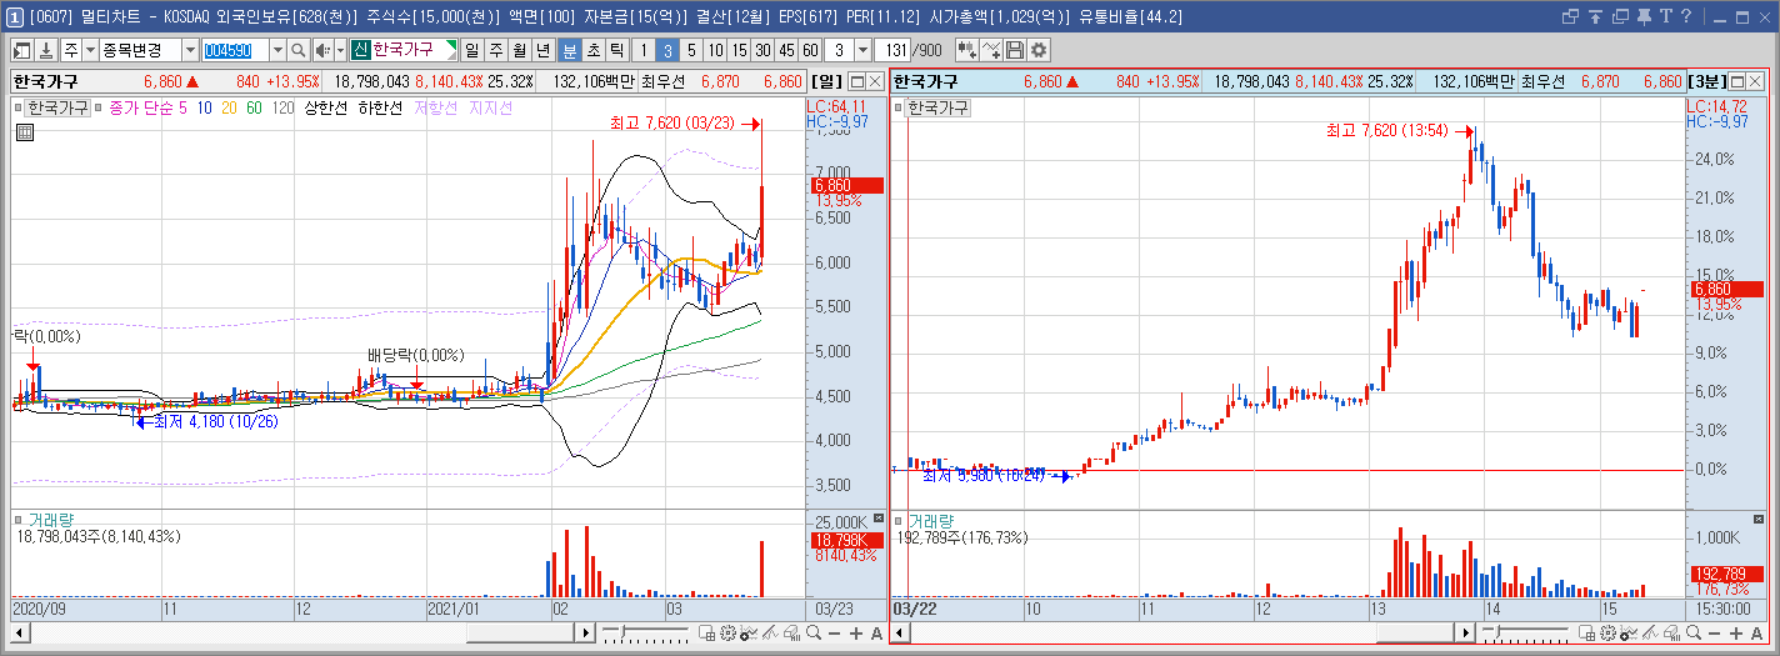This screenshot has width=1780, height=656.
Task: Click the stock code 004590 input field
Action: click(x=235, y=50)
